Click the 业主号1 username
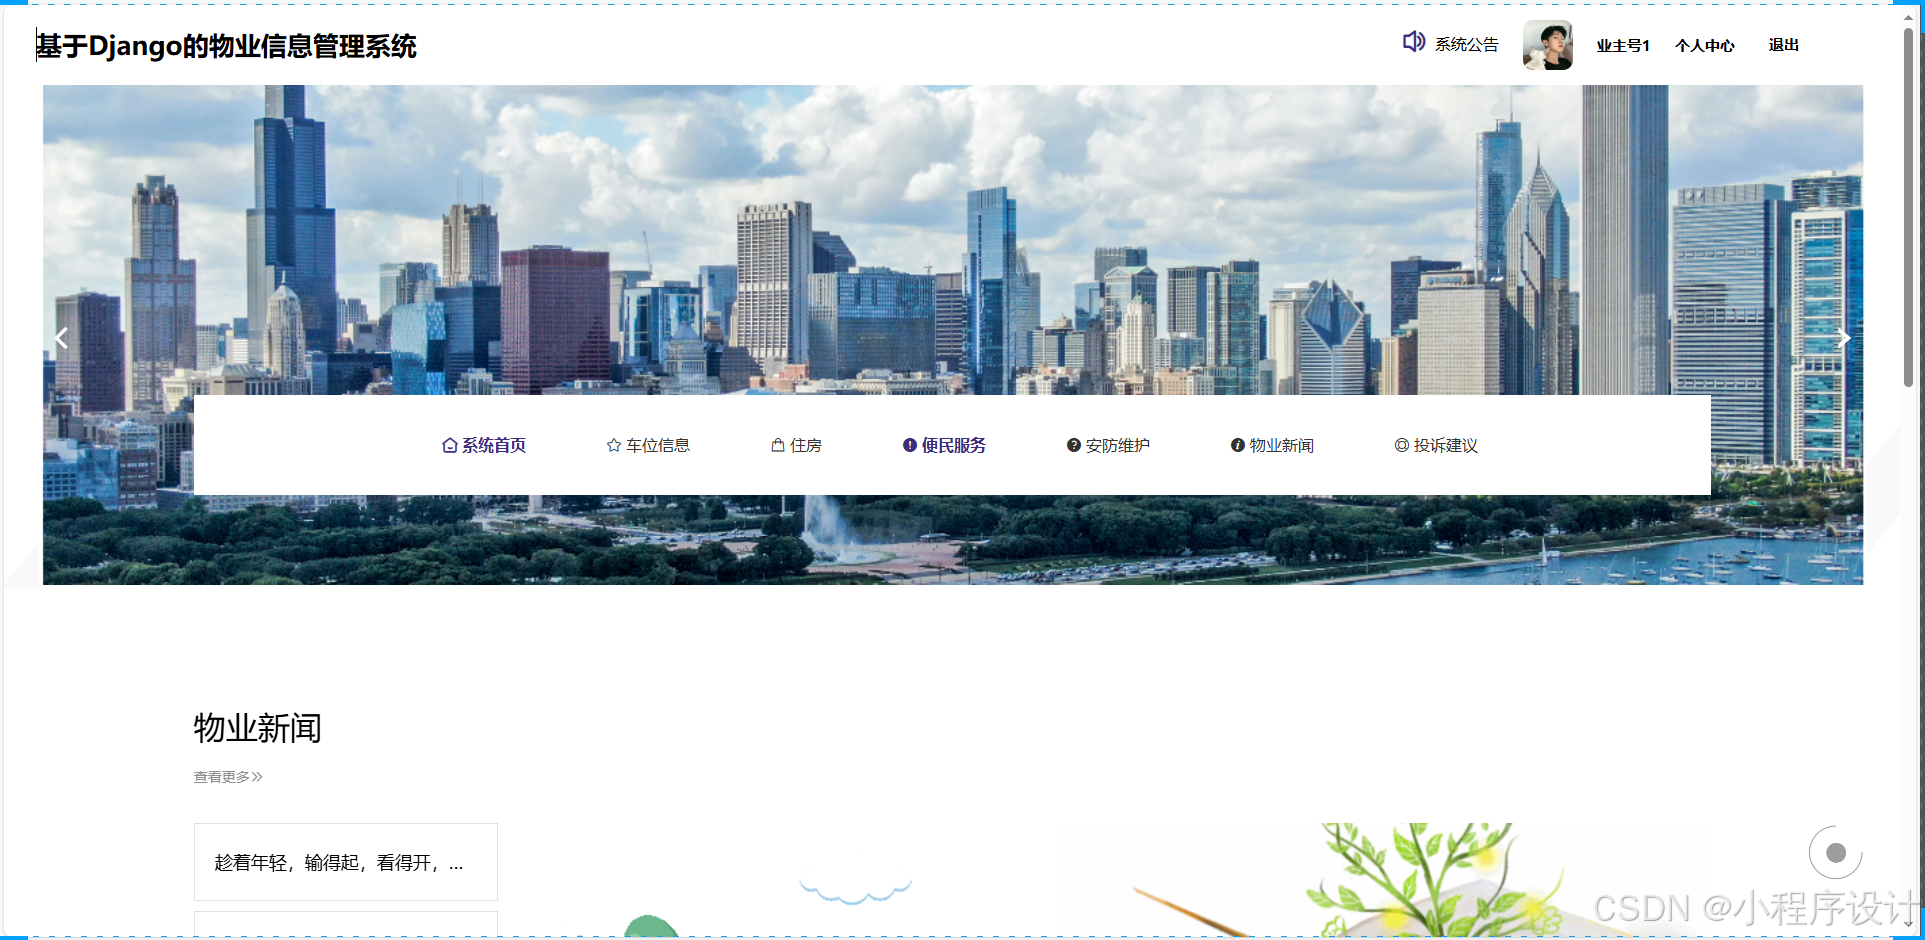The image size is (1925, 940). [1623, 46]
